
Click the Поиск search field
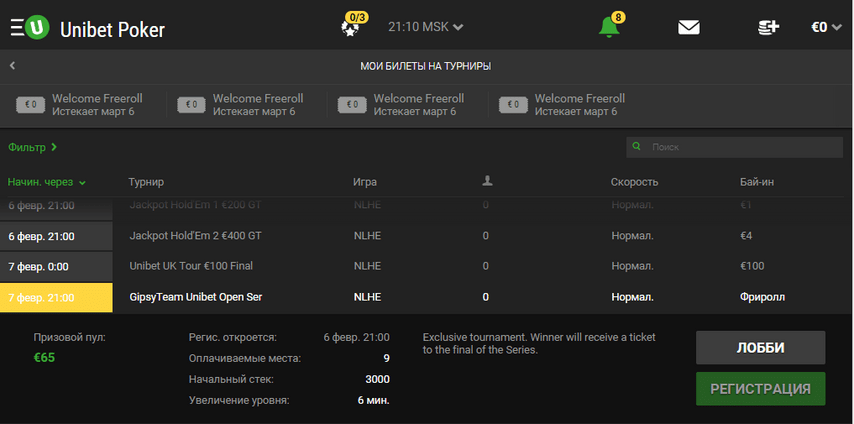pyautogui.click(x=734, y=147)
